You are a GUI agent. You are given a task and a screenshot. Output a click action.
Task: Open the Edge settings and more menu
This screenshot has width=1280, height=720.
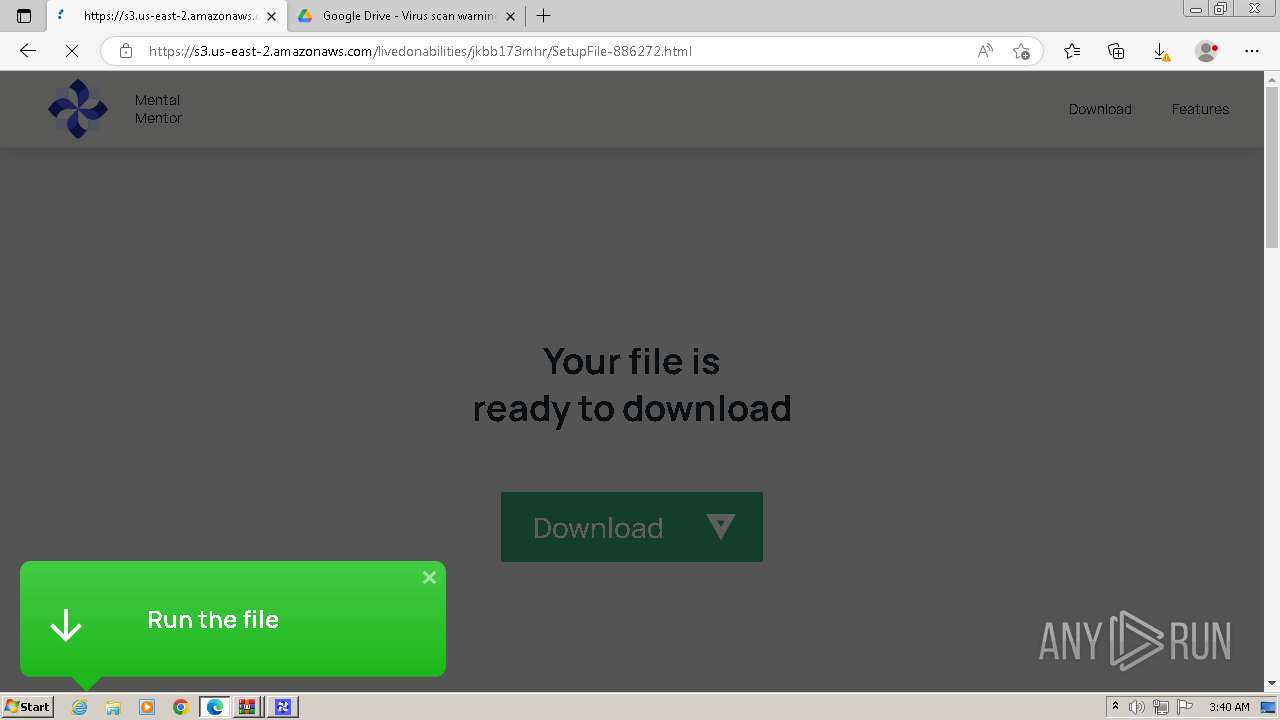pos(1251,51)
